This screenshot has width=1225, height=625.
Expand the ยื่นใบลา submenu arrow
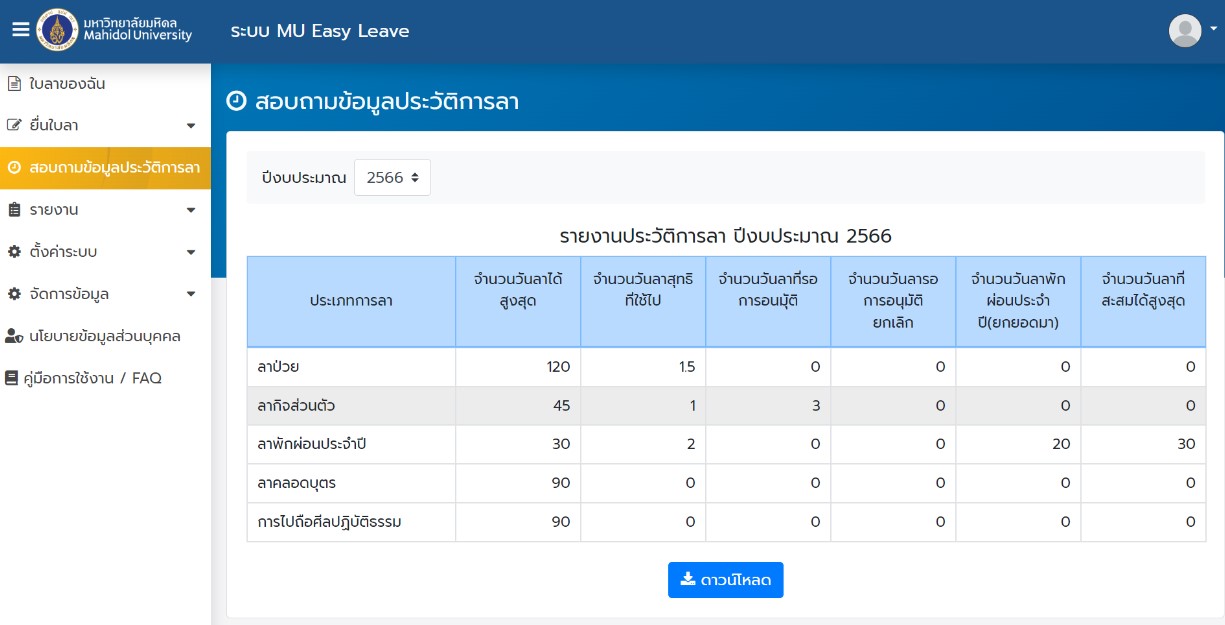[x=191, y=126]
